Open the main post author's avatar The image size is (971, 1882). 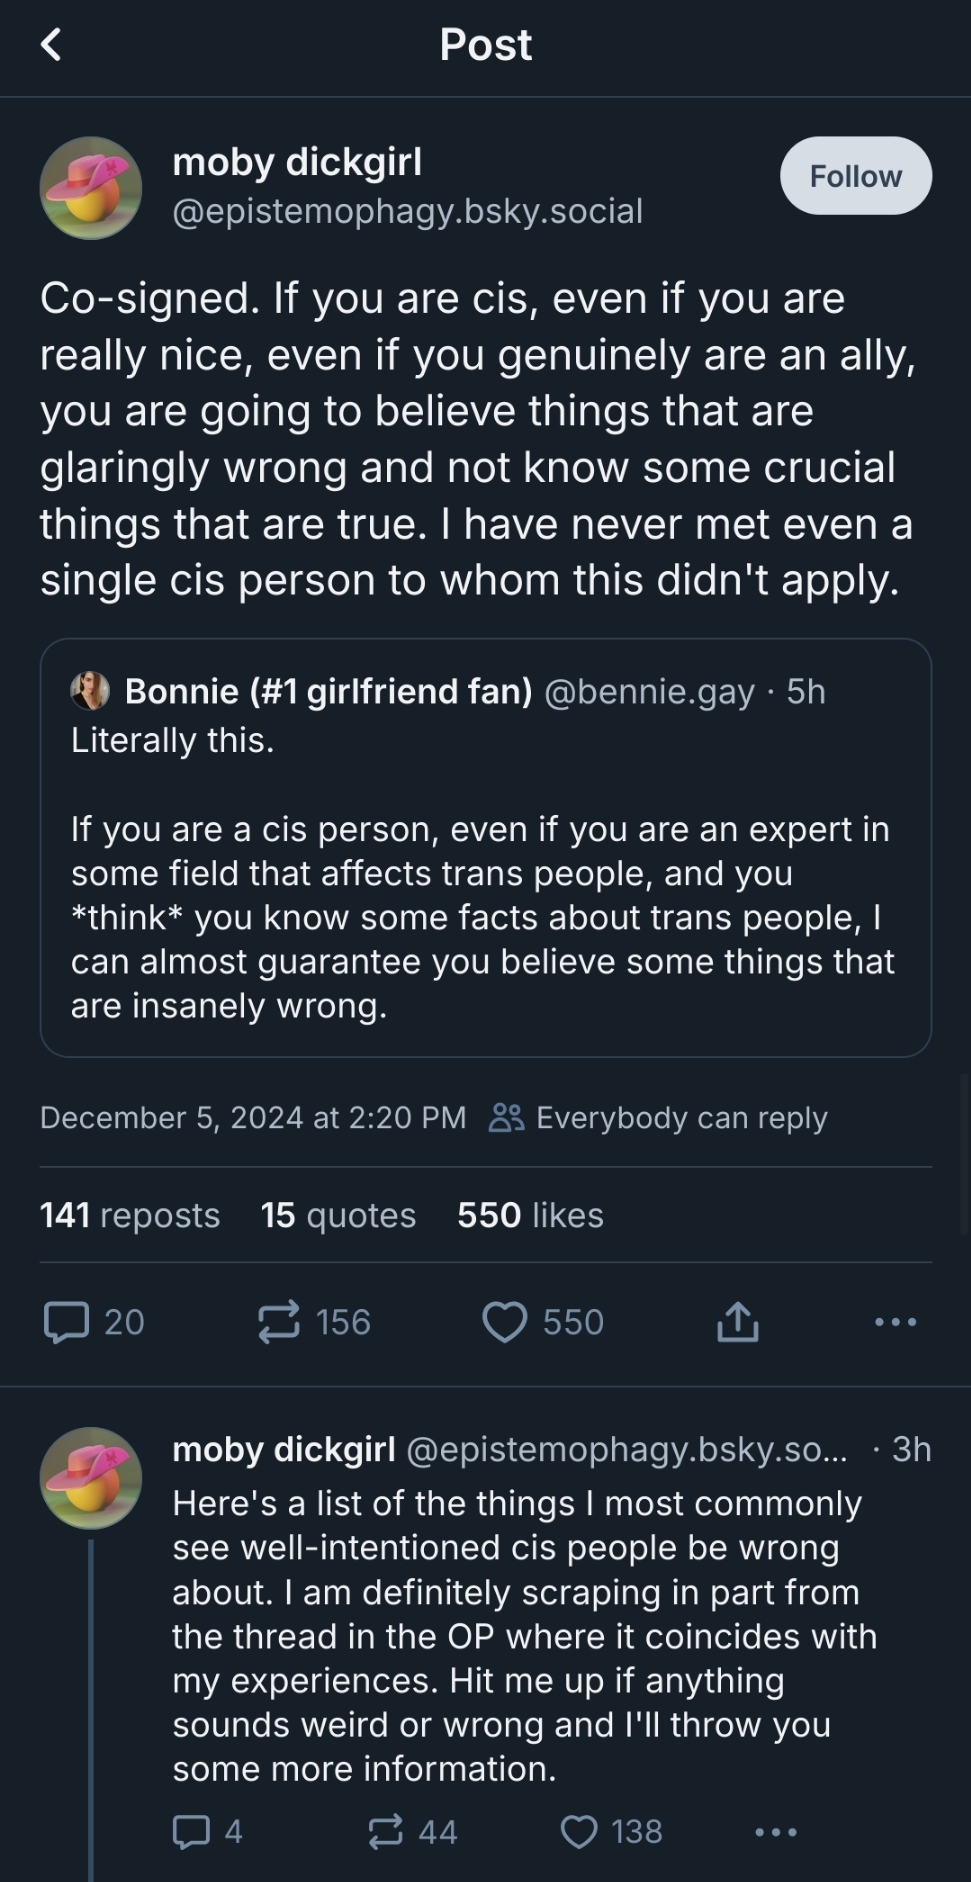[90, 187]
